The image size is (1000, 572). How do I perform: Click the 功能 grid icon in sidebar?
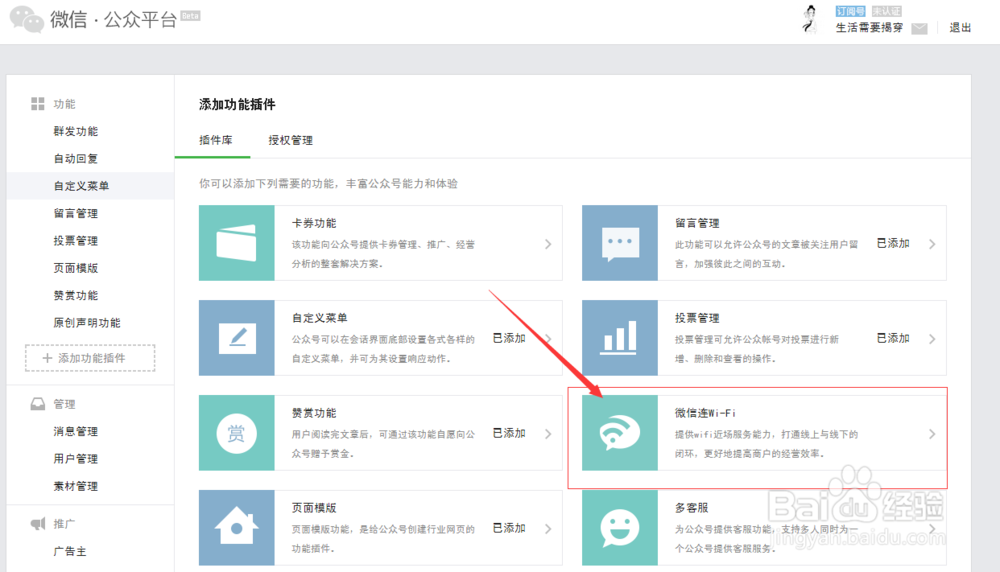pyautogui.click(x=38, y=104)
